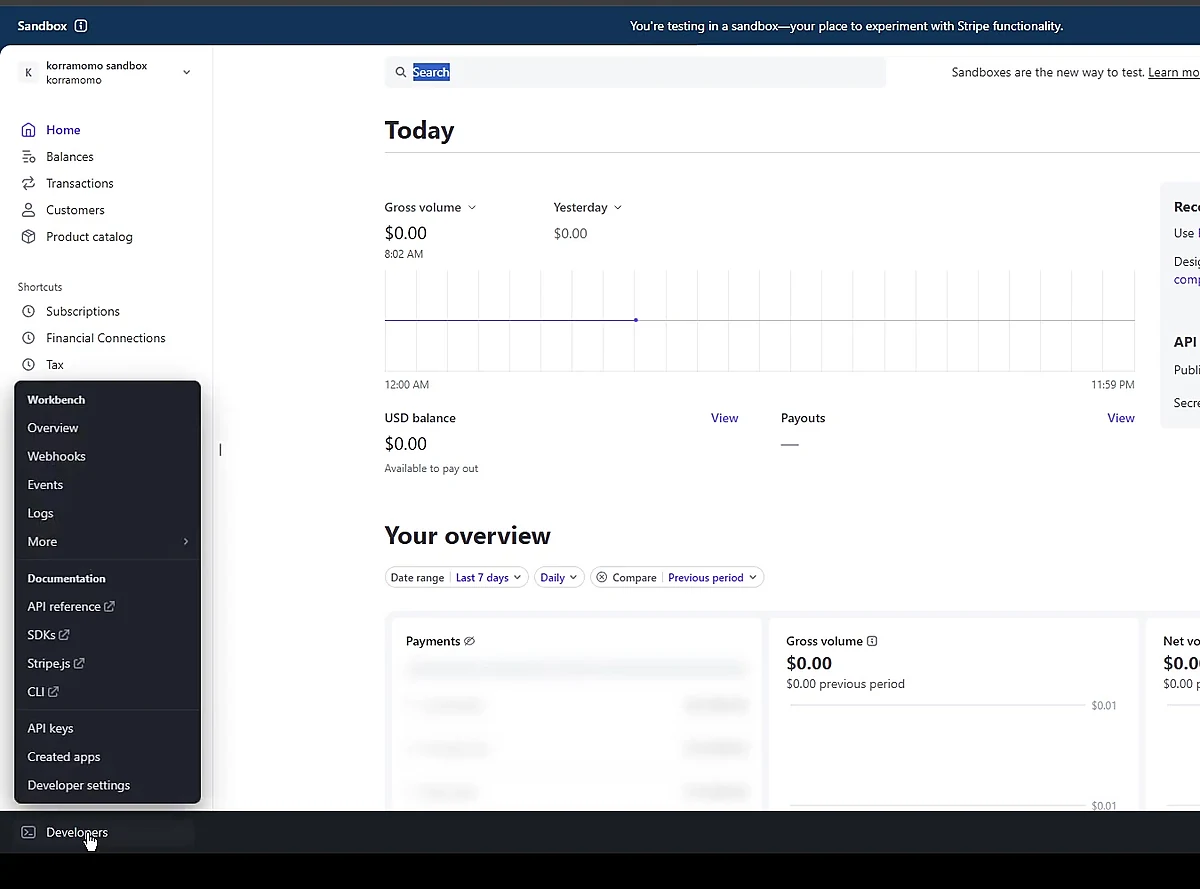Click the Workbench menu header
1200x889 pixels.
coord(56,399)
